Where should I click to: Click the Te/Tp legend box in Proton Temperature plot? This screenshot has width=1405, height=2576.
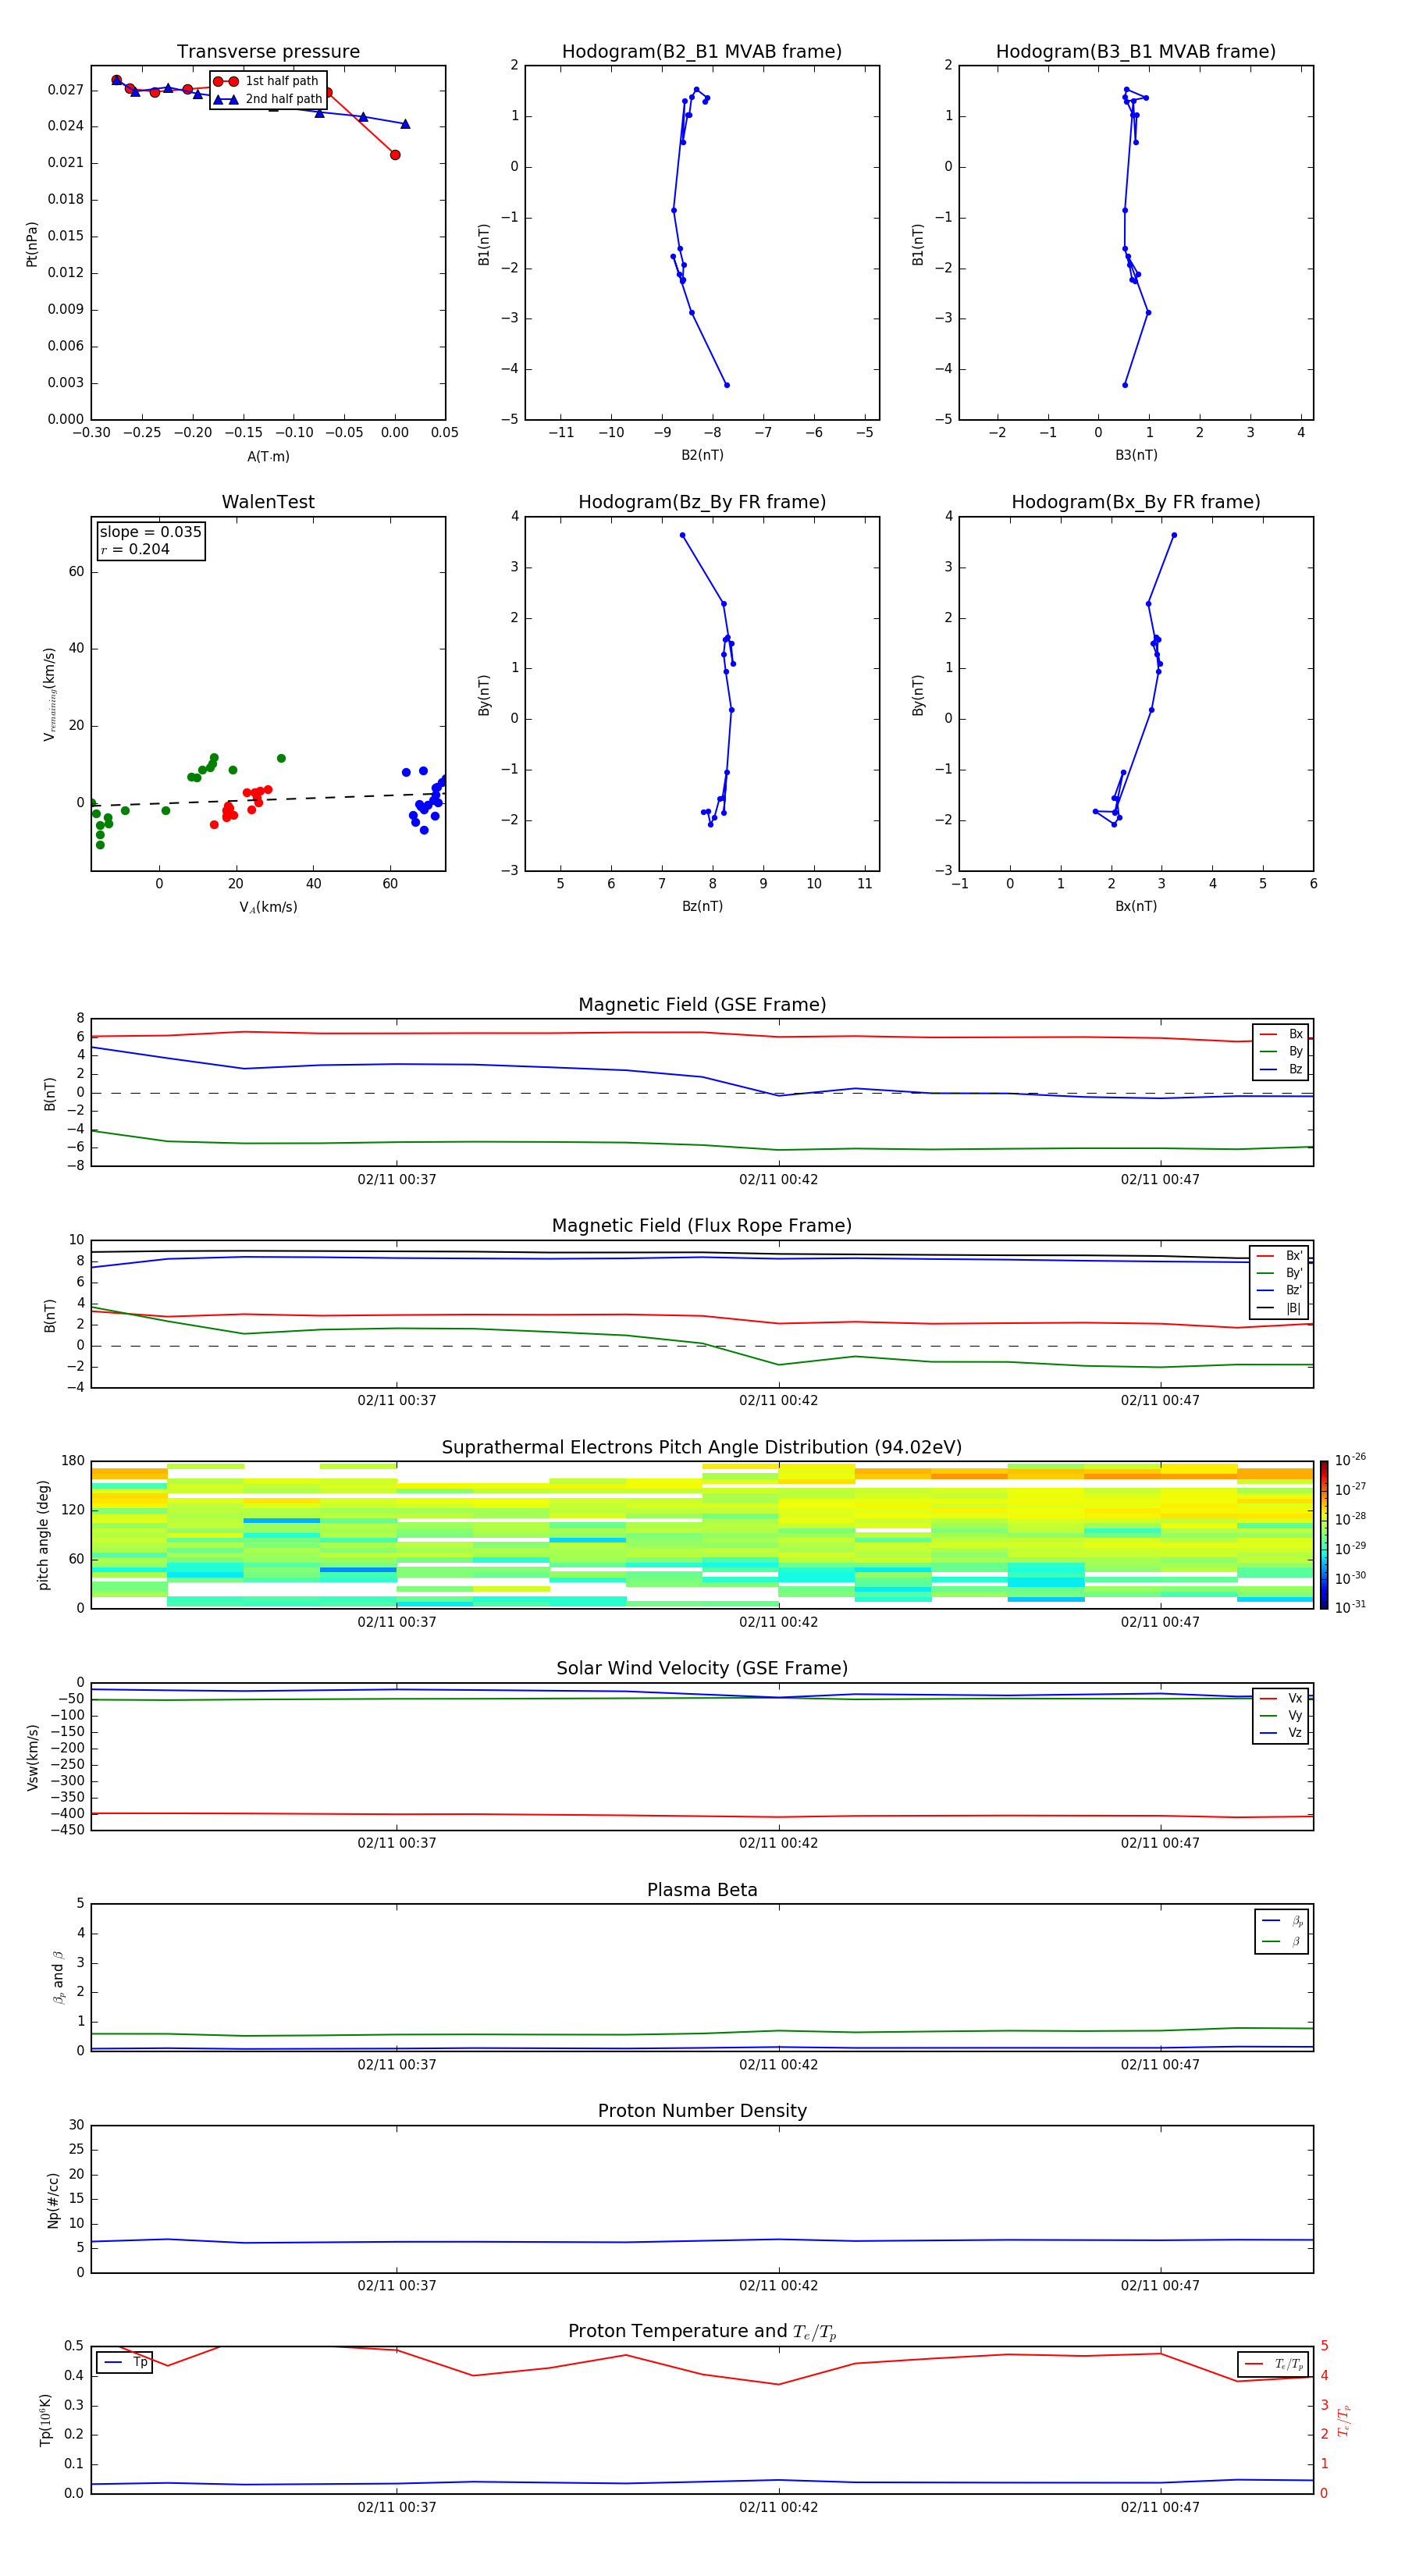(1272, 2364)
